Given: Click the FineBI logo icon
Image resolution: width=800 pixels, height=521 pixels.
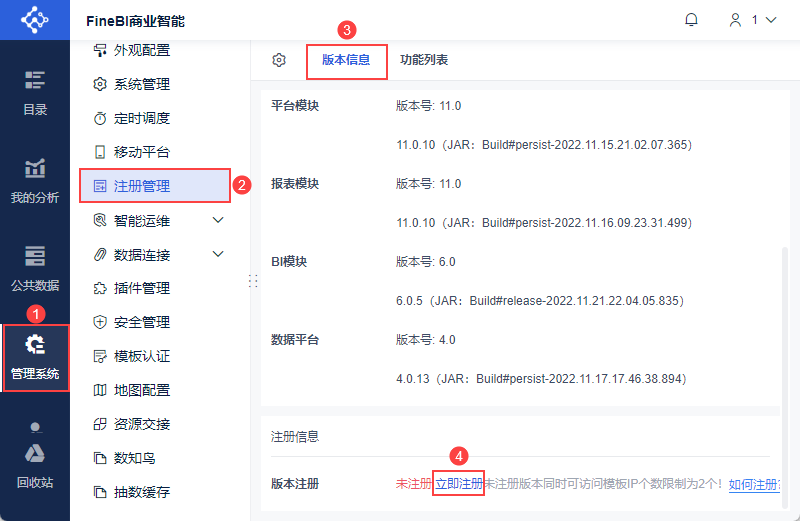Looking at the screenshot, I should coord(34,20).
